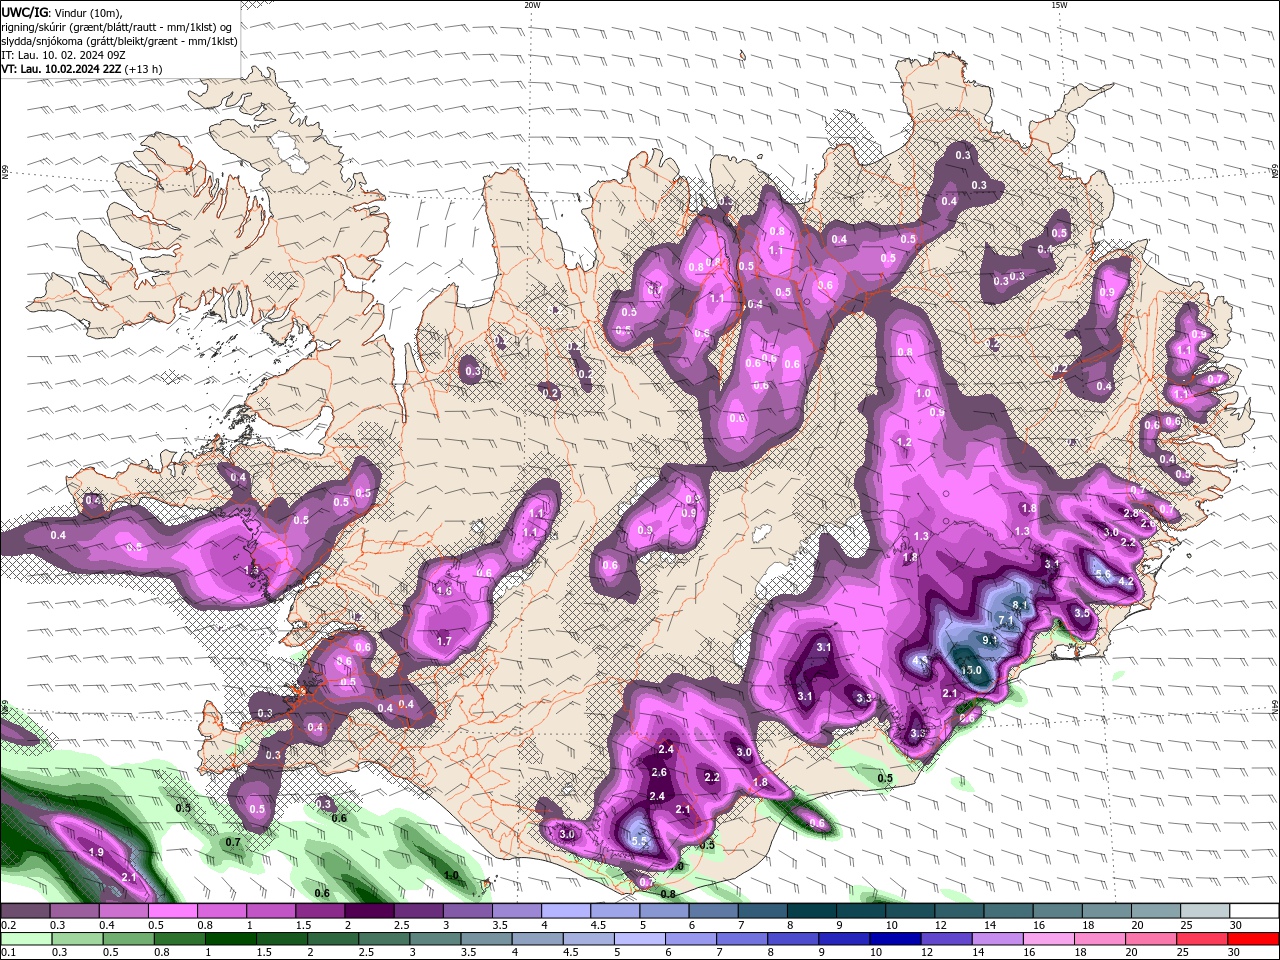
Task: Select the dark mauve 0.2 swatch in the top legend
Action: tap(26, 912)
